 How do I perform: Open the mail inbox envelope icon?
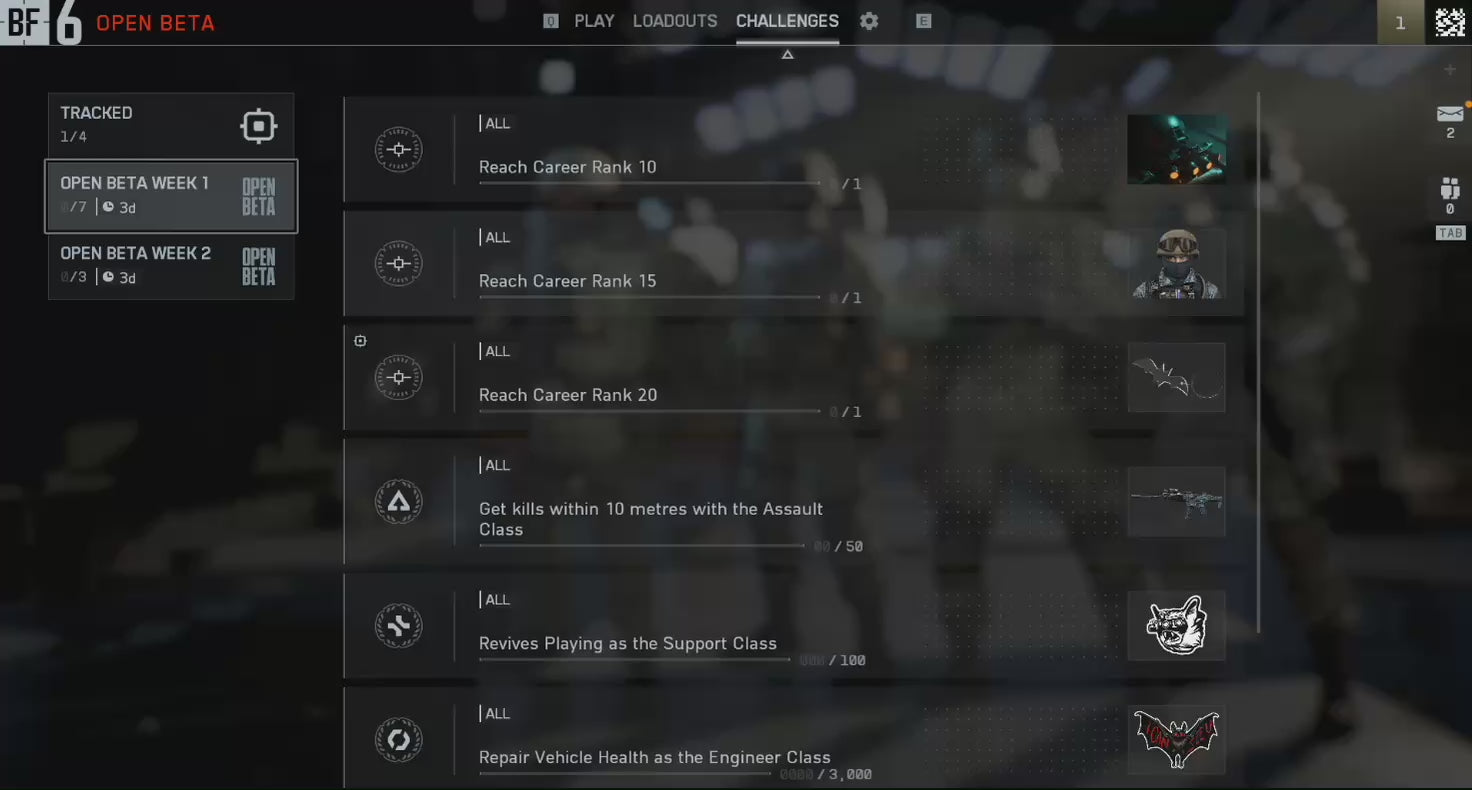[x=1450, y=113]
